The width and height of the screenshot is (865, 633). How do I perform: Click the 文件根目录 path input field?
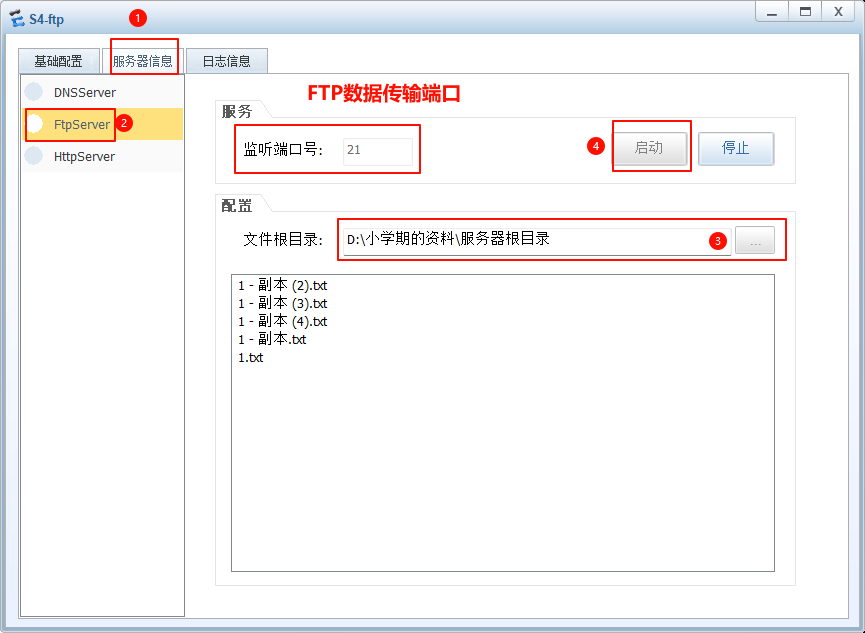pyautogui.click(x=537, y=241)
